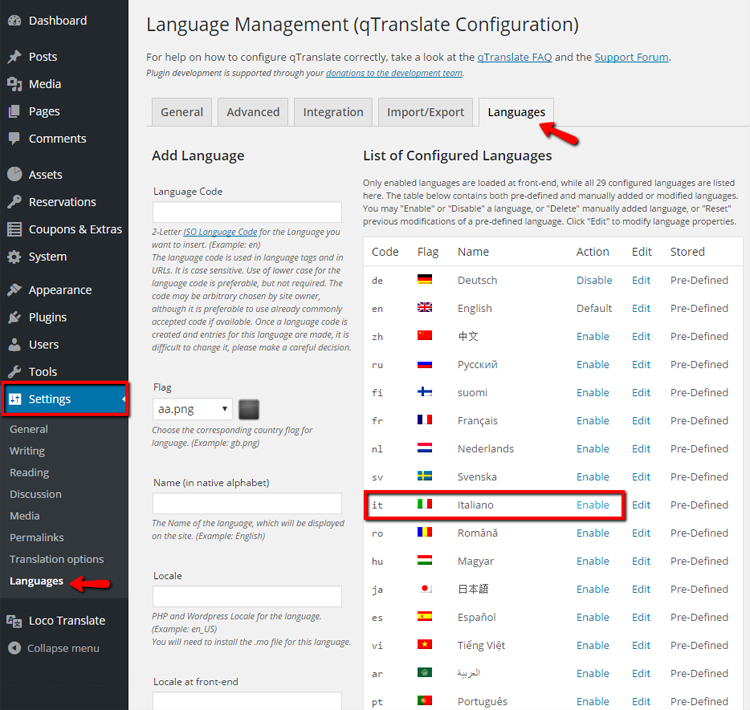Click the Japanese flag in the ja row
Viewport: 750px width, 710px height.
click(x=425, y=588)
